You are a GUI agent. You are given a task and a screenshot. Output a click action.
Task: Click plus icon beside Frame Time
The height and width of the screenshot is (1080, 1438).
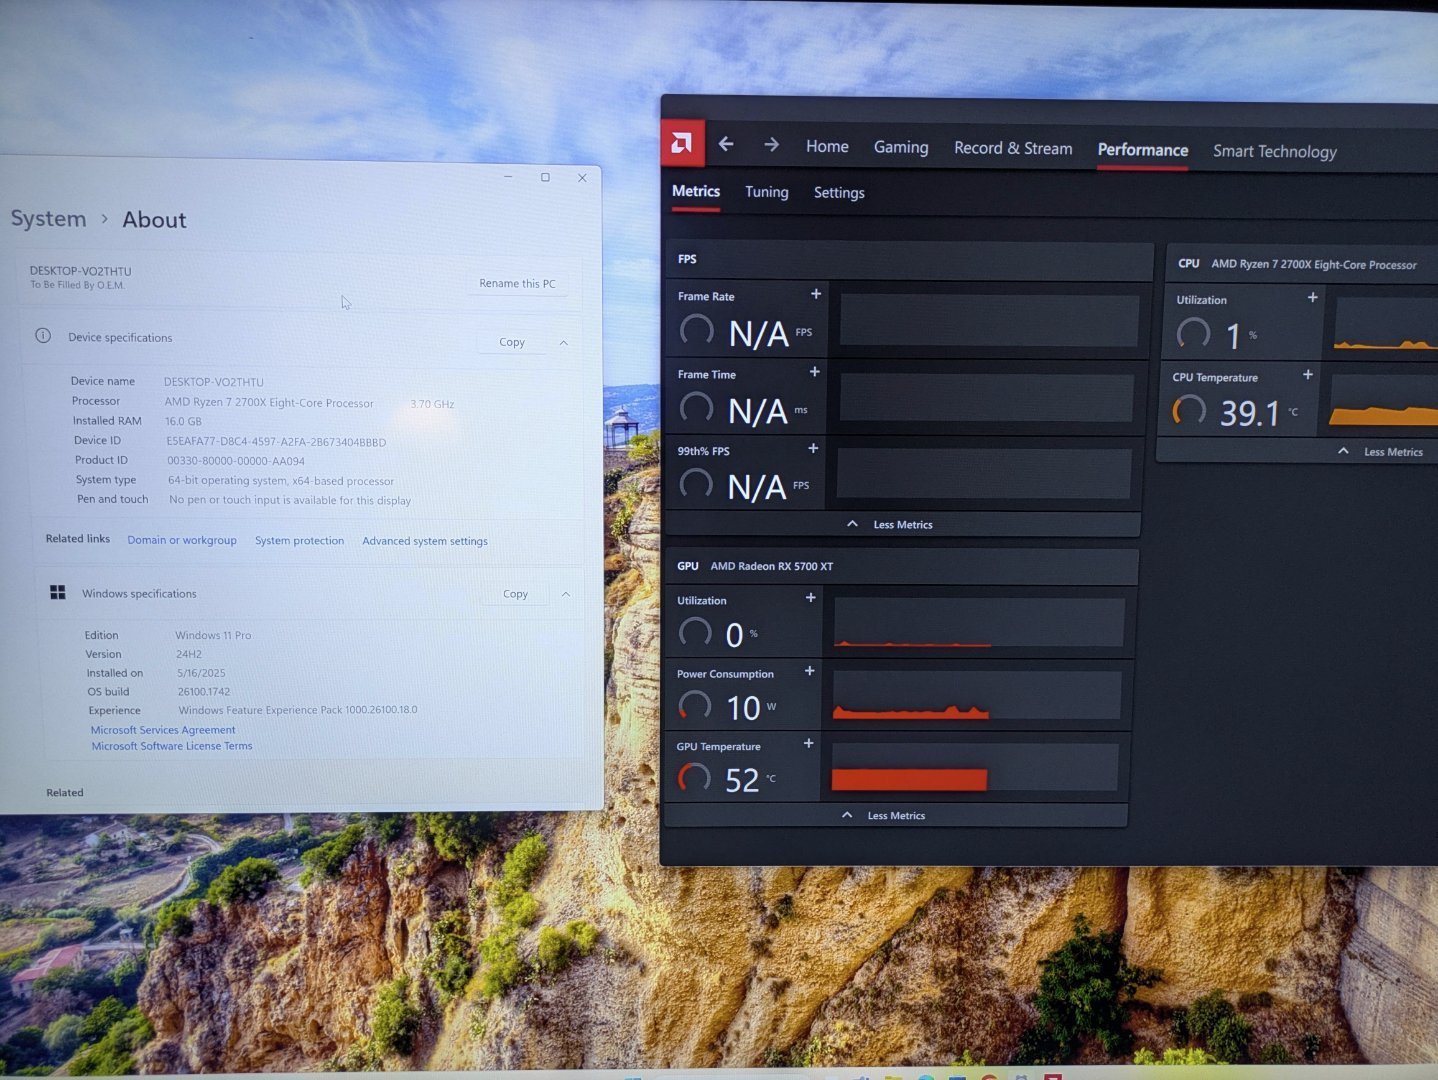click(815, 372)
